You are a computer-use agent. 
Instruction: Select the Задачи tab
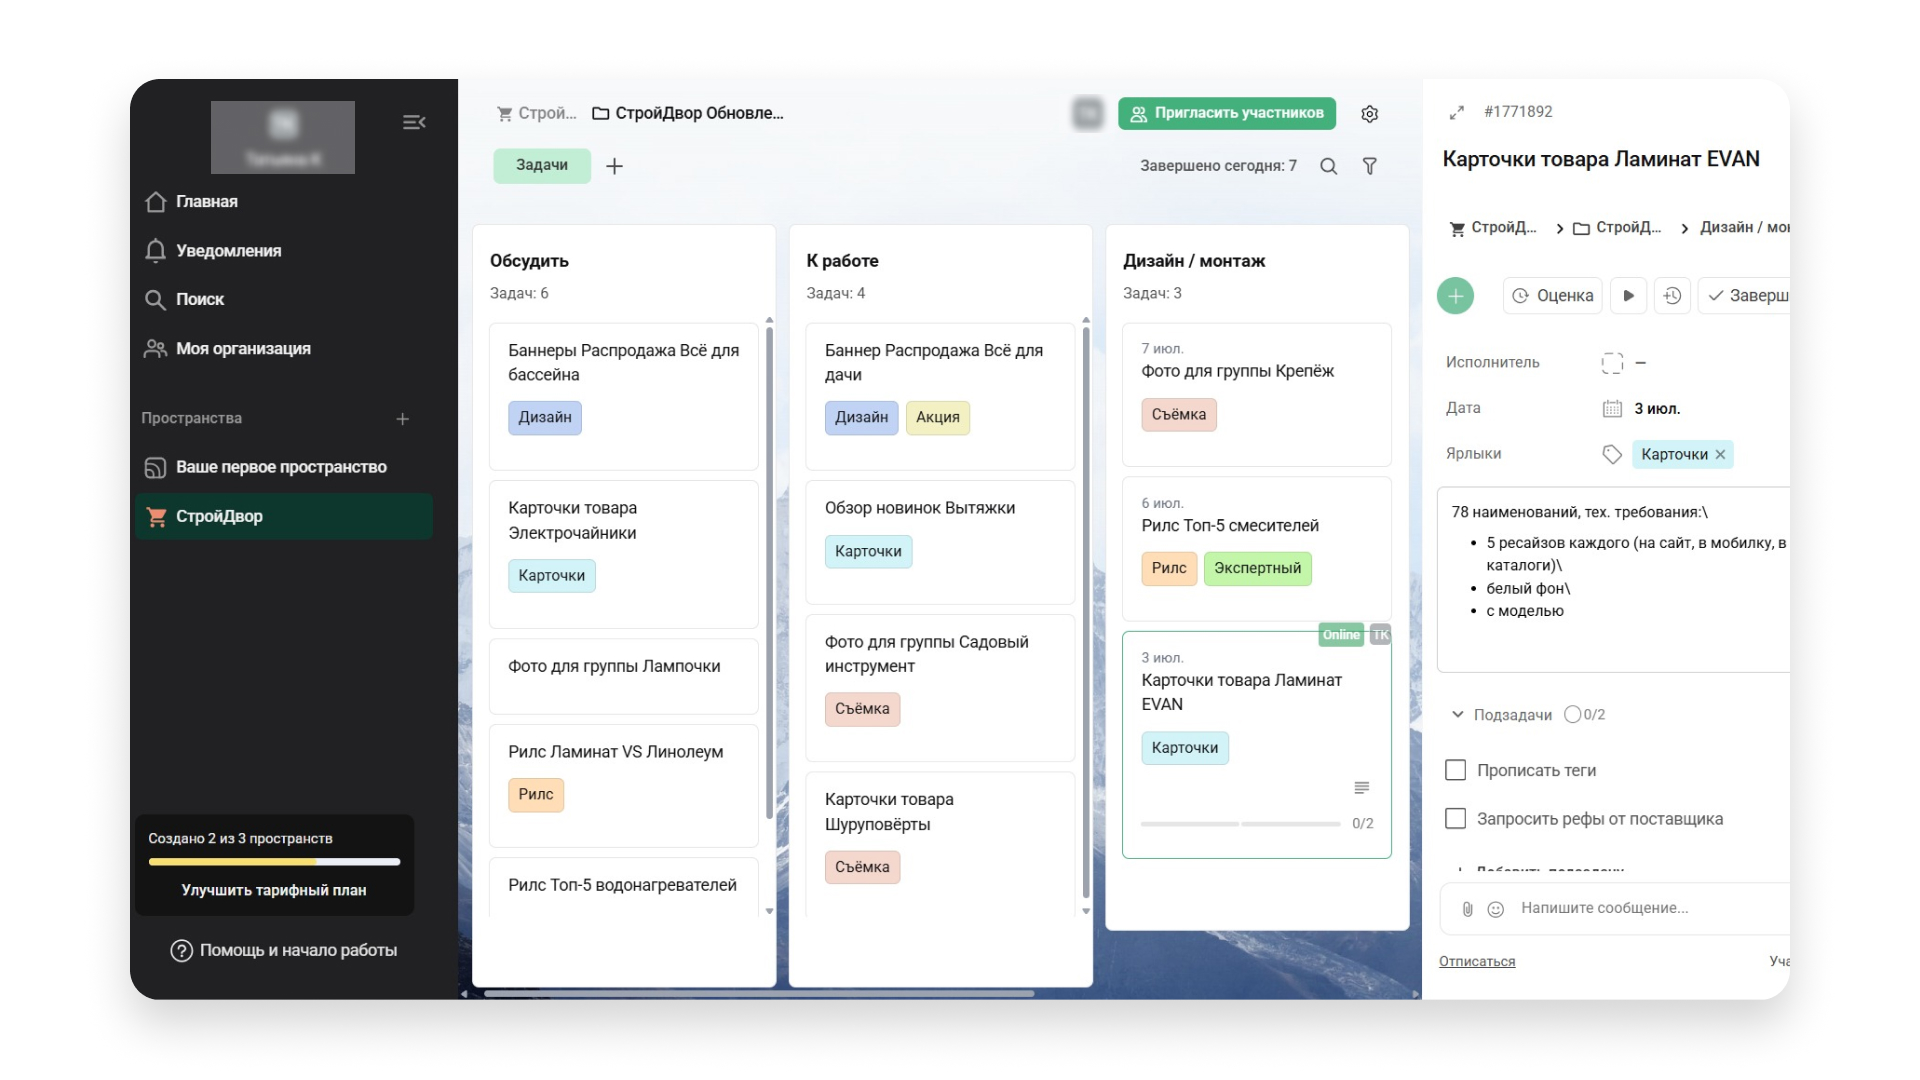(x=542, y=166)
